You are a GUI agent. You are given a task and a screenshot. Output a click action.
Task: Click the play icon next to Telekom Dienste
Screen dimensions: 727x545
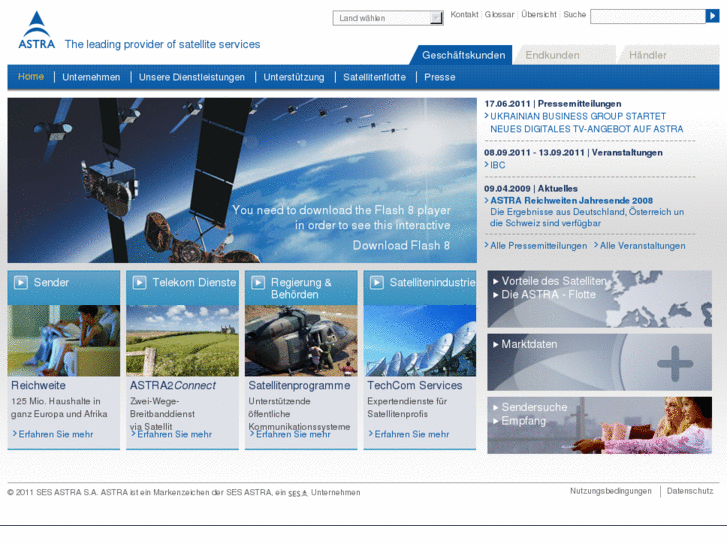click(140, 282)
